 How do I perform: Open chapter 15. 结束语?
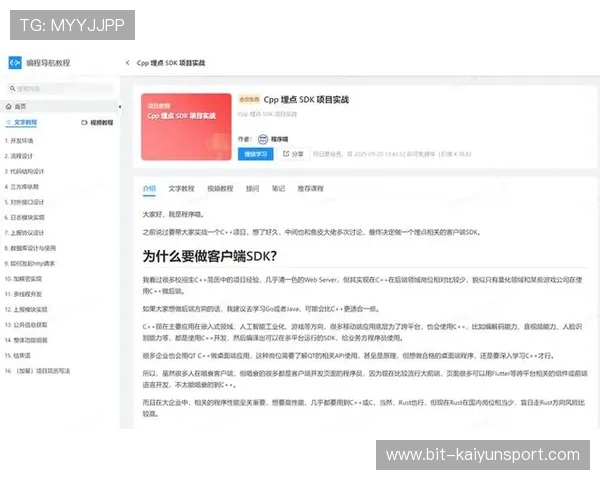(17, 356)
